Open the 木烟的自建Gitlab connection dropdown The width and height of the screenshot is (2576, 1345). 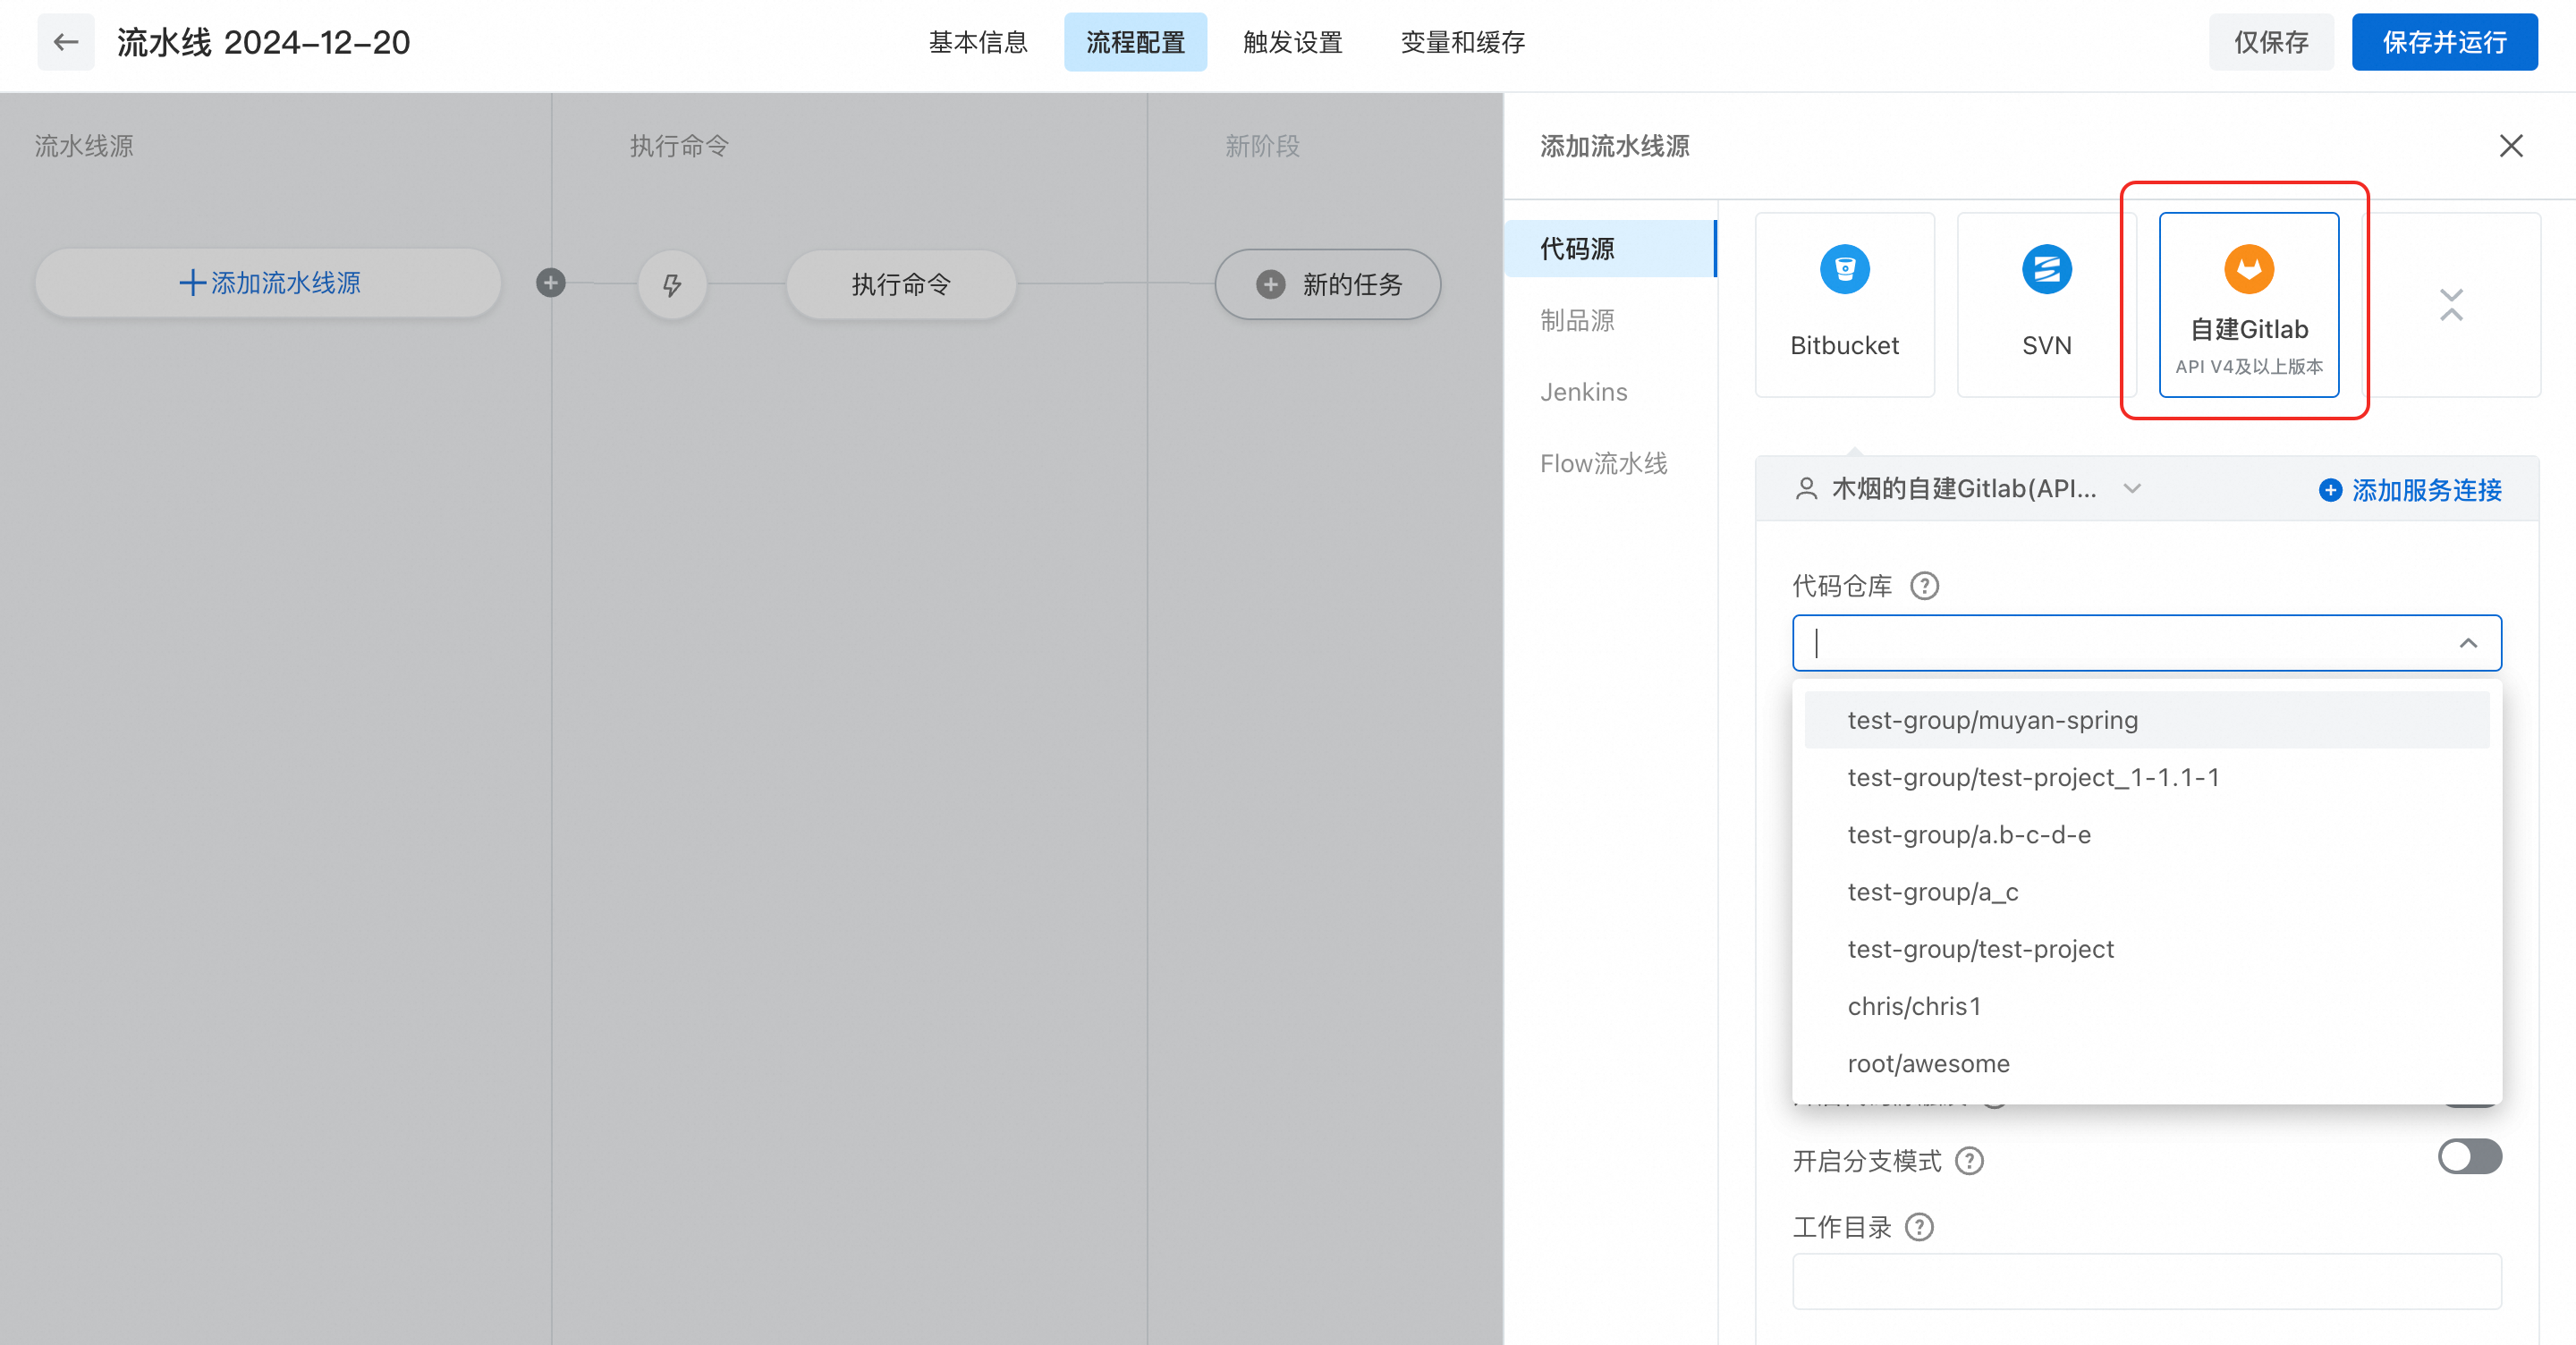coord(1968,489)
